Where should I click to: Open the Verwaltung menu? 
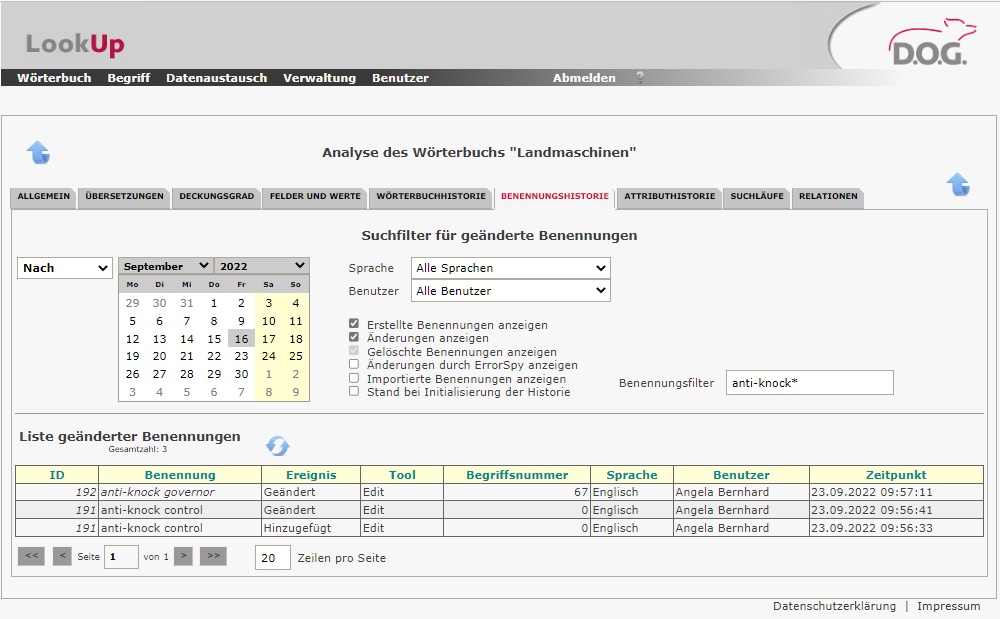click(319, 78)
